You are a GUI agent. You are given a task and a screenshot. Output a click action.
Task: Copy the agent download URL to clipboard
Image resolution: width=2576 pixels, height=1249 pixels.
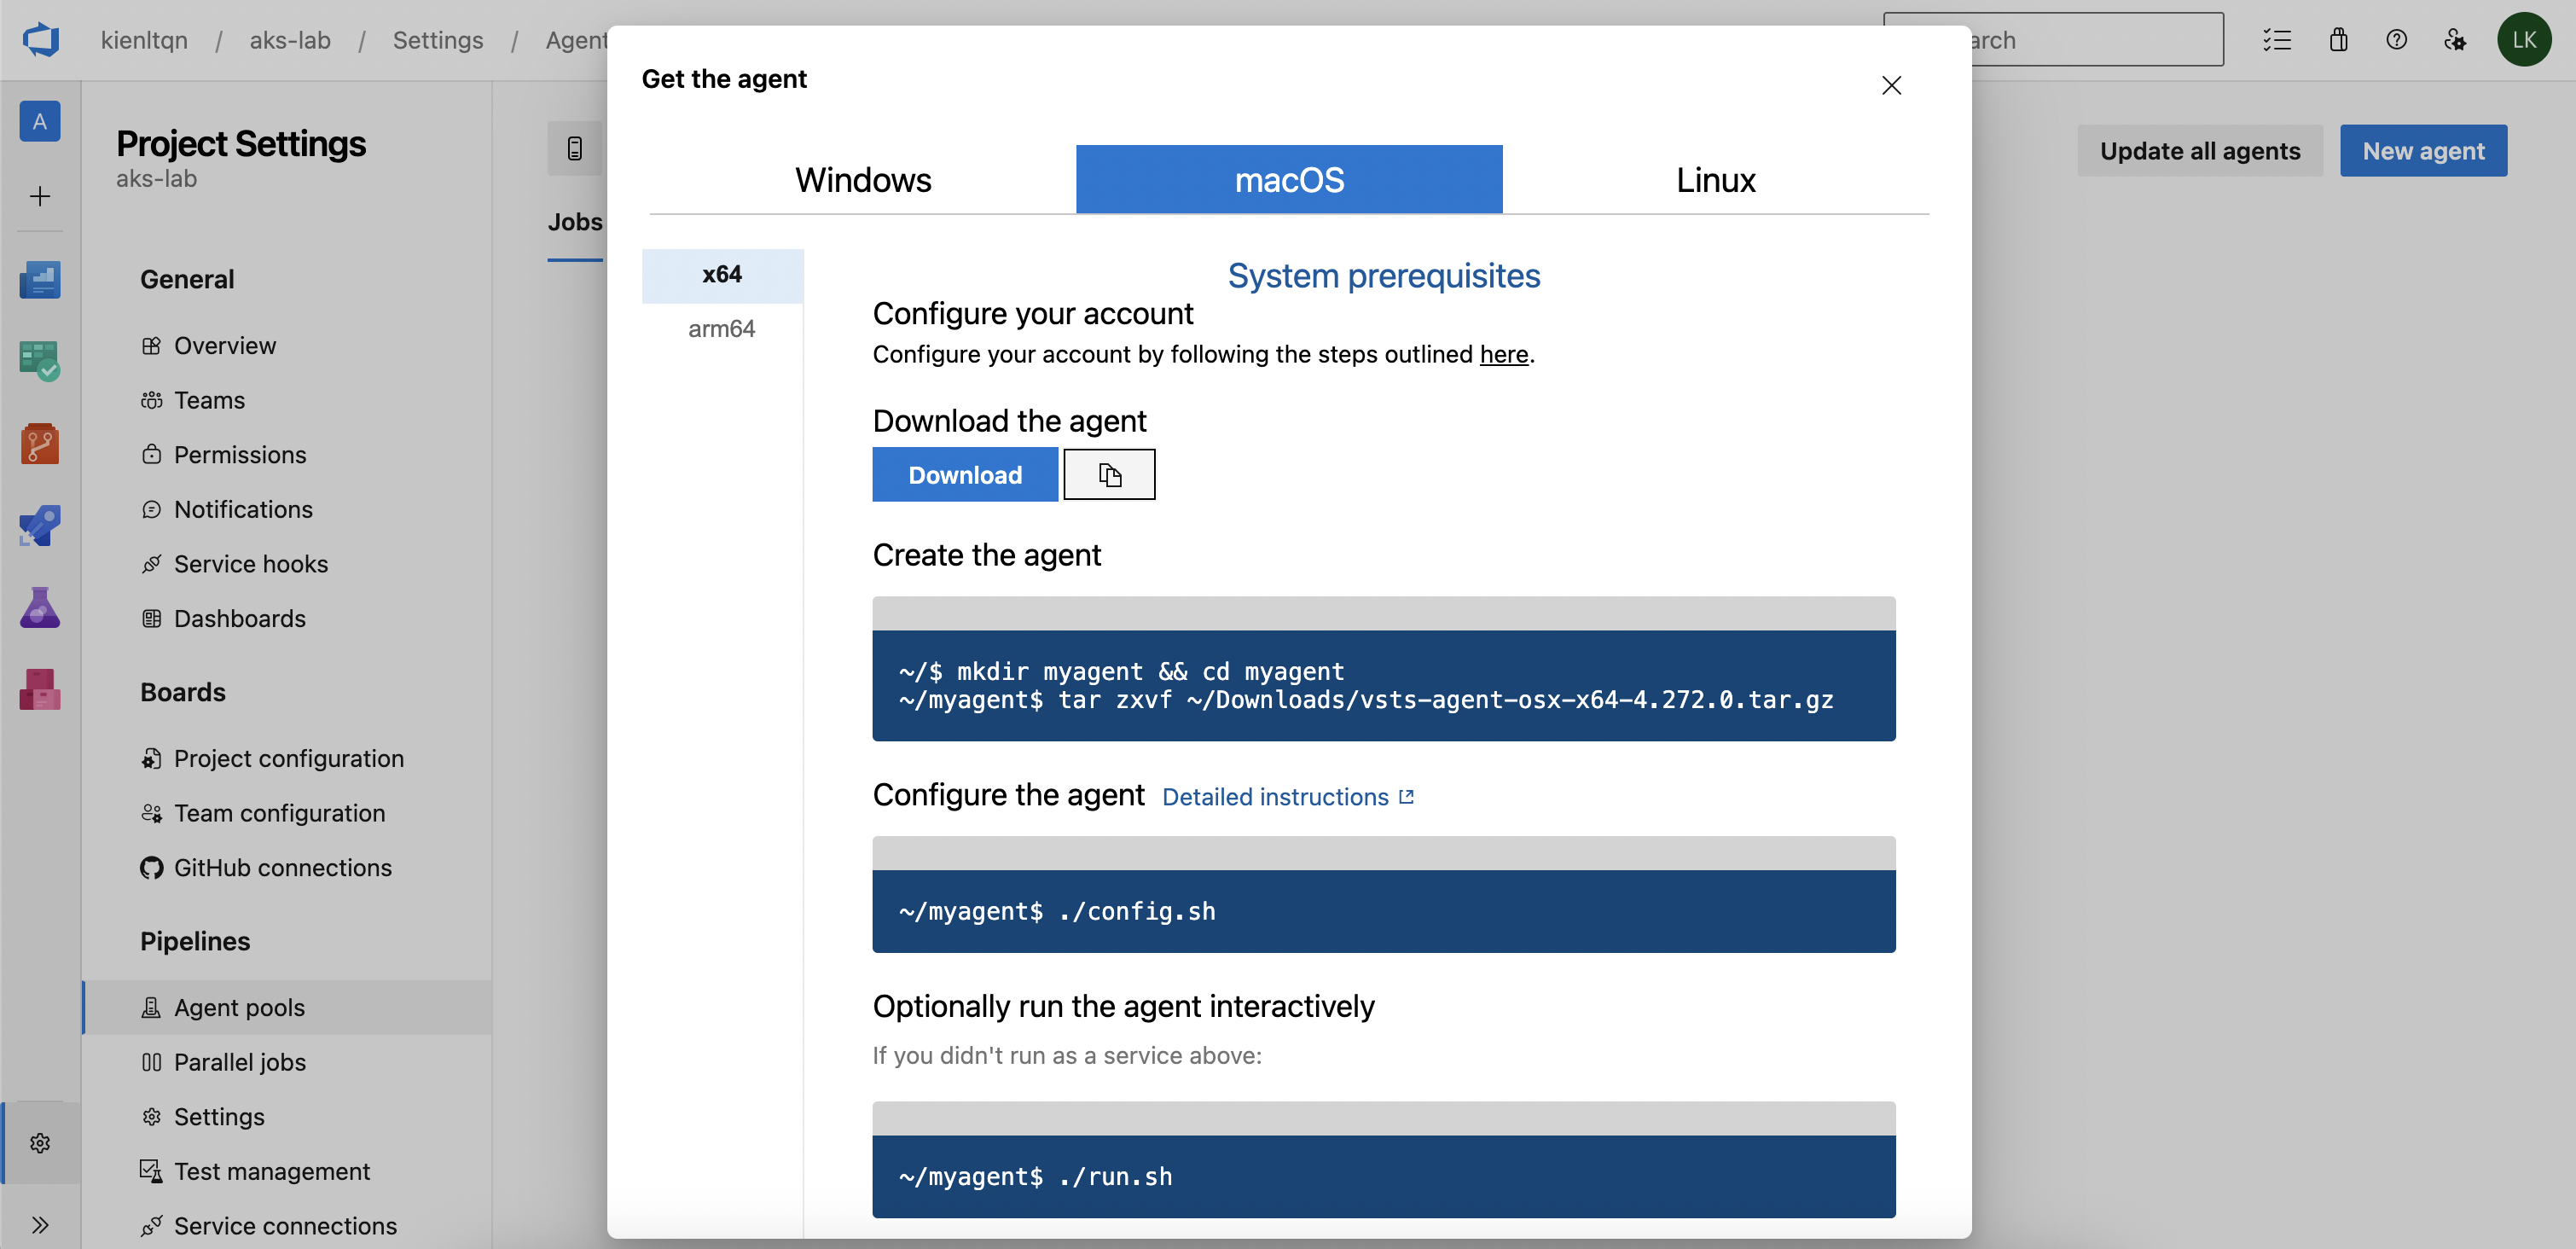(x=1109, y=475)
